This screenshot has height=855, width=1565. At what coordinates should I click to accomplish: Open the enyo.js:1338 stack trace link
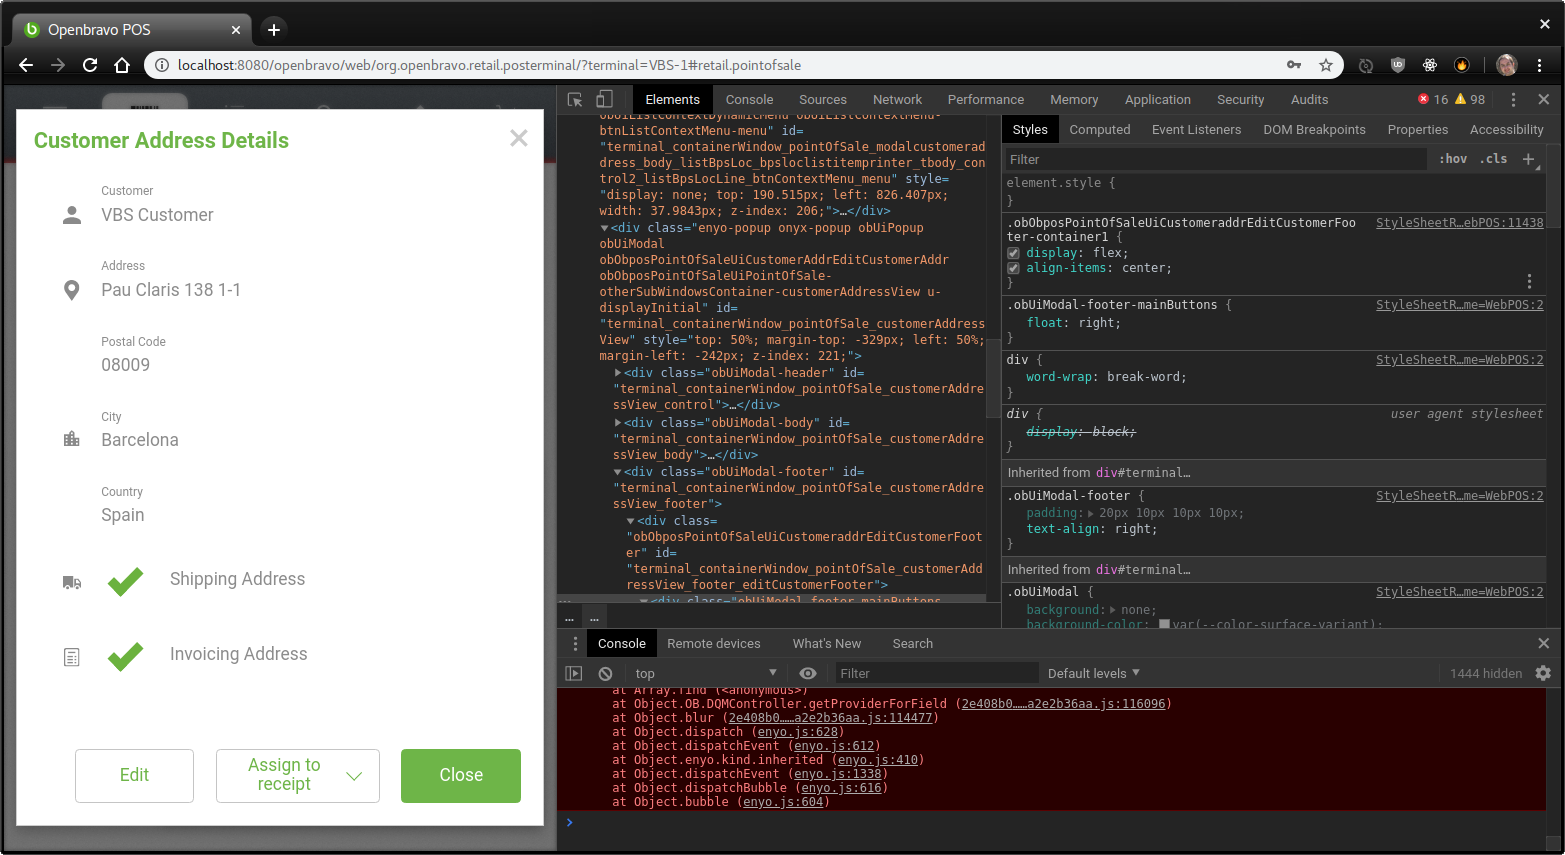pos(838,774)
